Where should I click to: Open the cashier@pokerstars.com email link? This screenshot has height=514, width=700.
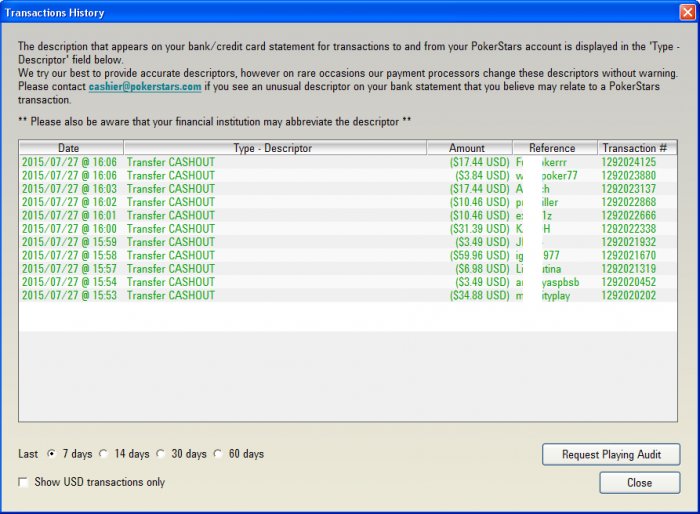click(145, 87)
